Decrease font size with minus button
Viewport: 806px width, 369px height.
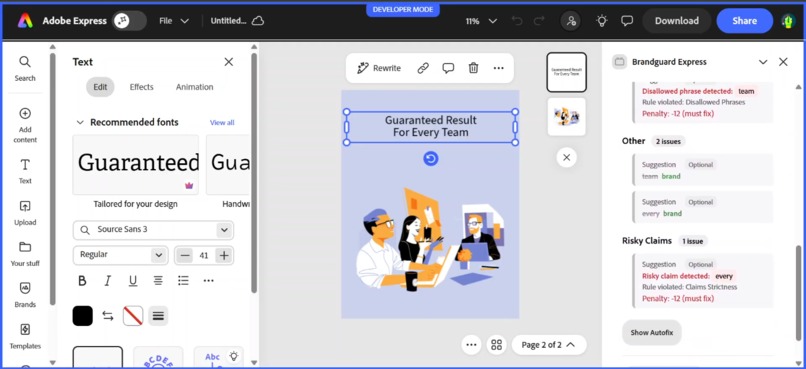coord(186,255)
